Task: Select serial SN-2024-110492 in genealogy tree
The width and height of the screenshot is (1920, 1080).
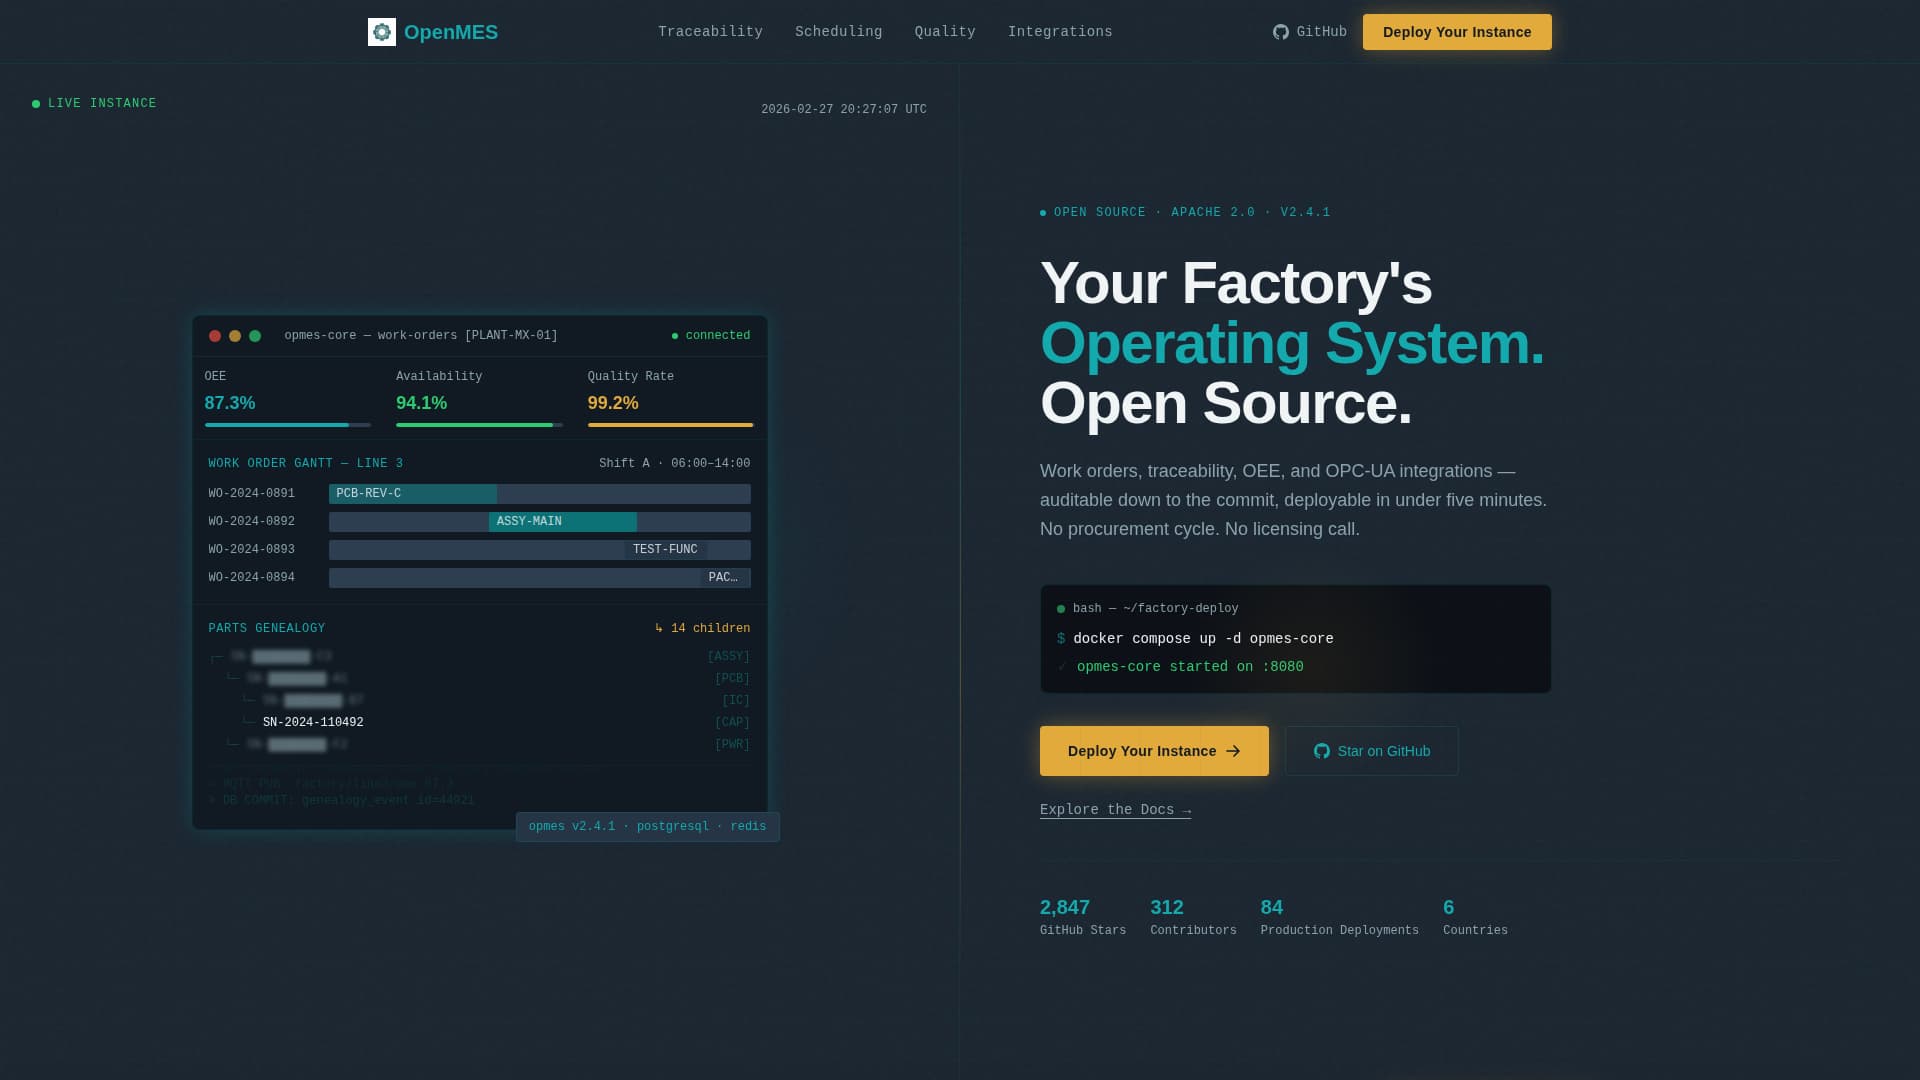Action: [x=313, y=723]
